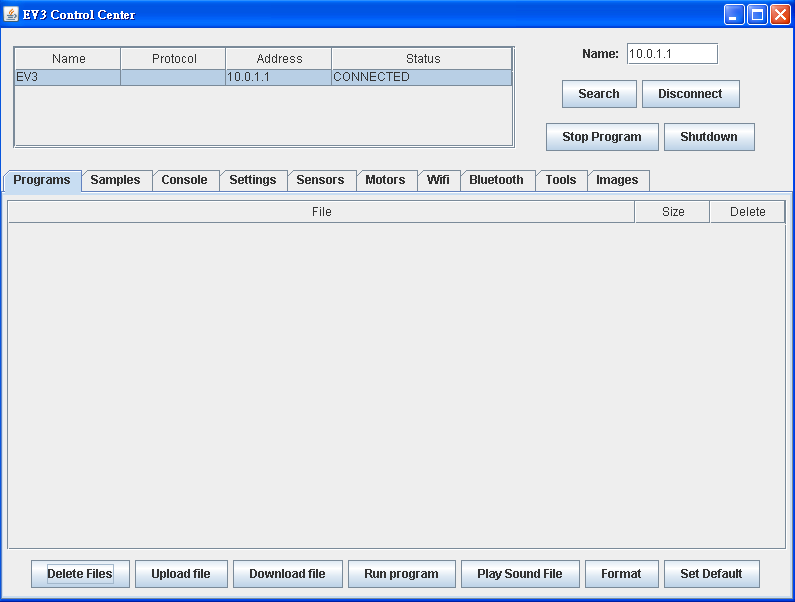This screenshot has height=602, width=795.
Task: Switch to the Bluetooth tab
Action: (x=496, y=180)
